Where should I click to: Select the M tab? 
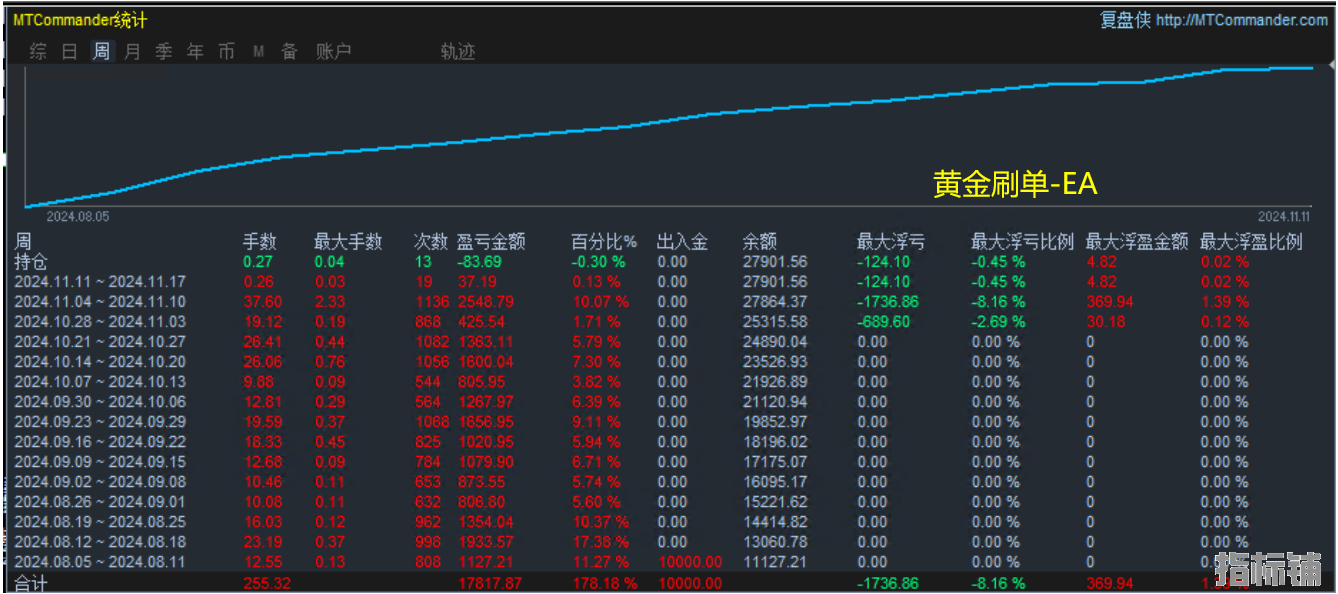click(x=258, y=51)
